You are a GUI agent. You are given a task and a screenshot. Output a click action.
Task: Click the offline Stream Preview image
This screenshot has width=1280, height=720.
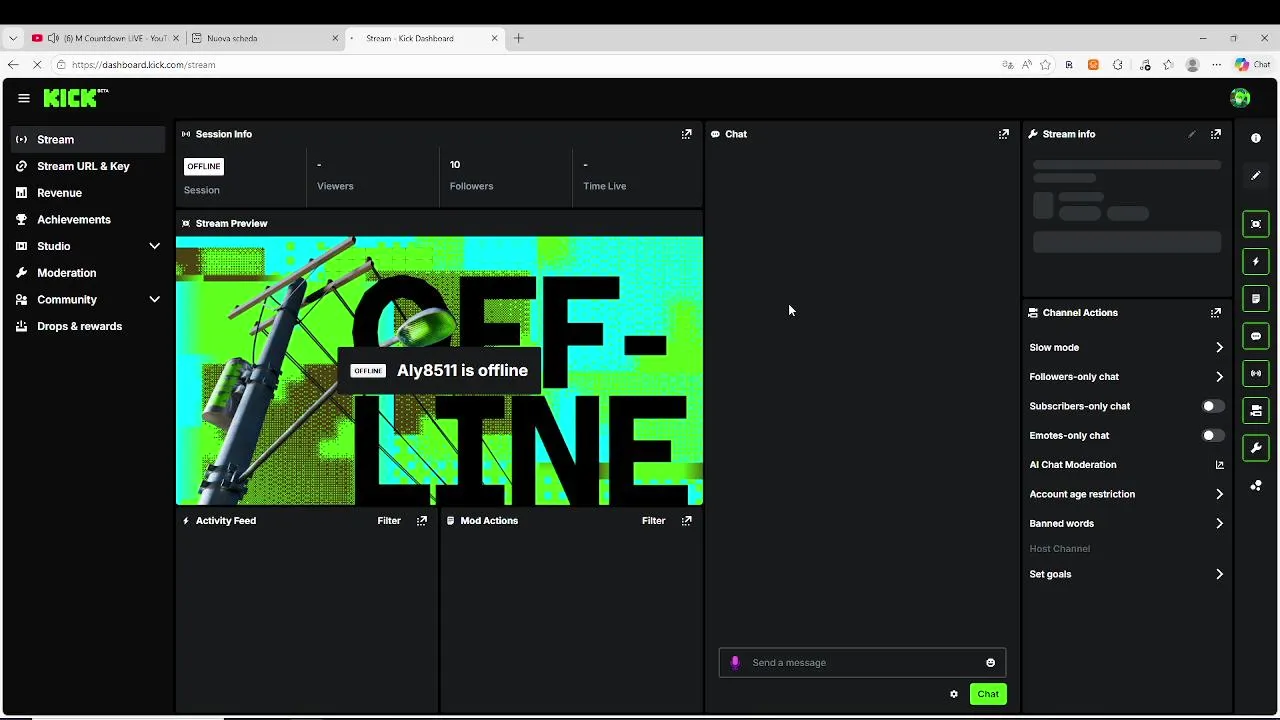coord(439,371)
